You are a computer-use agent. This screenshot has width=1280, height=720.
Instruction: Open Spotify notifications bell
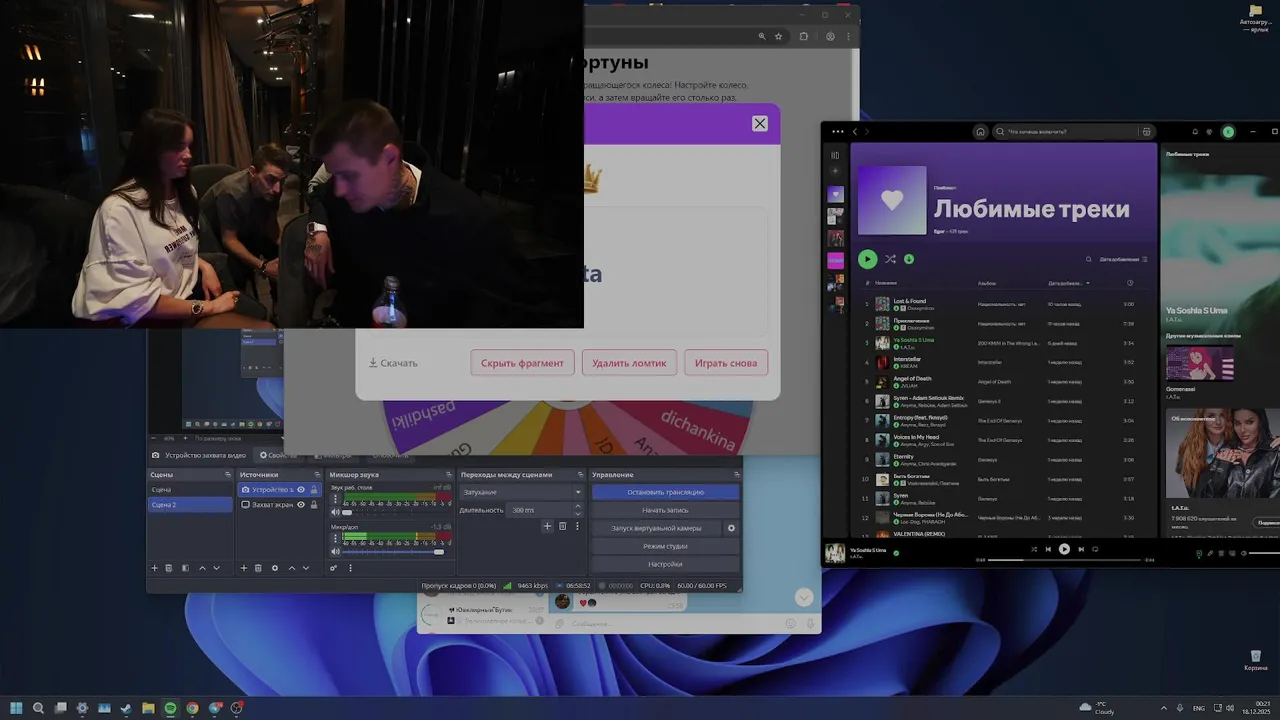tap(1194, 132)
